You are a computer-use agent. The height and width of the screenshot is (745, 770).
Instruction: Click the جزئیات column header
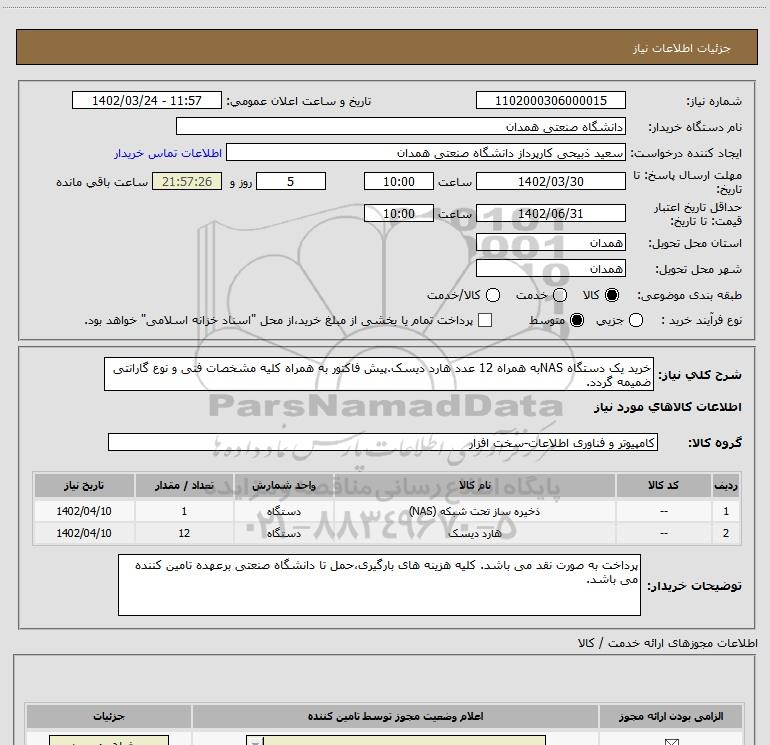click(x=109, y=717)
